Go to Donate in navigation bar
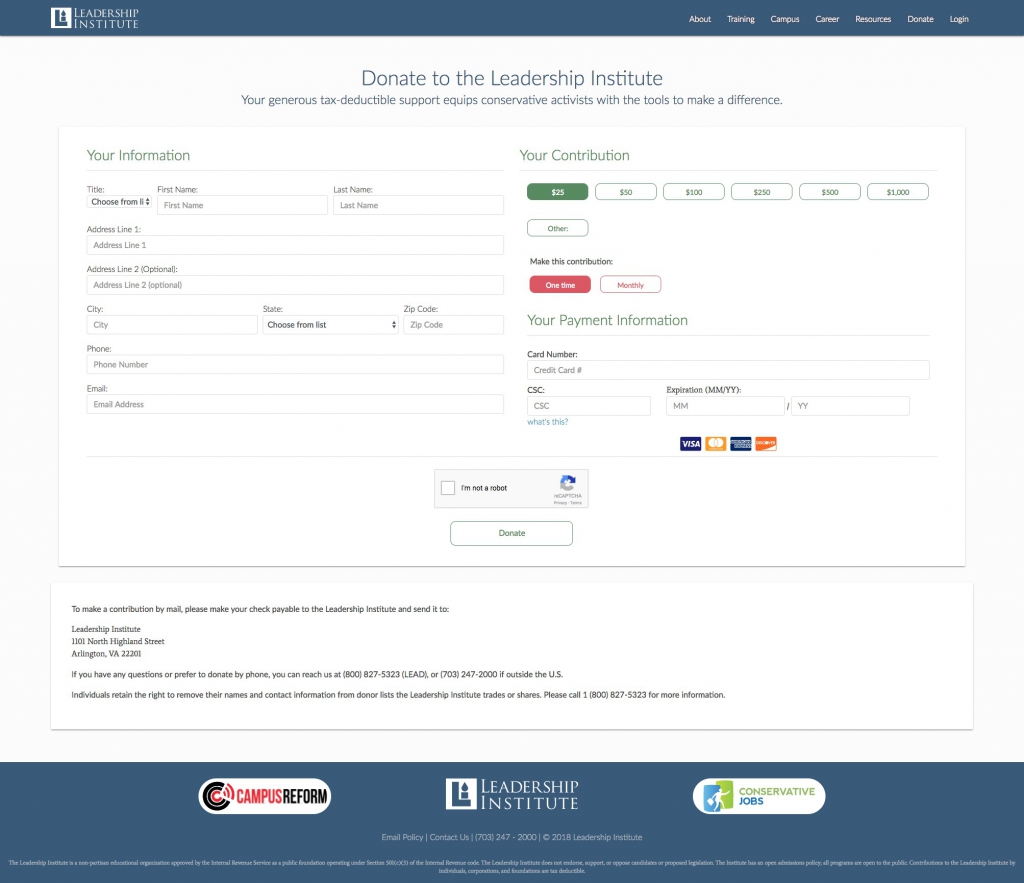Viewport: 1024px width, 883px height. click(x=920, y=19)
